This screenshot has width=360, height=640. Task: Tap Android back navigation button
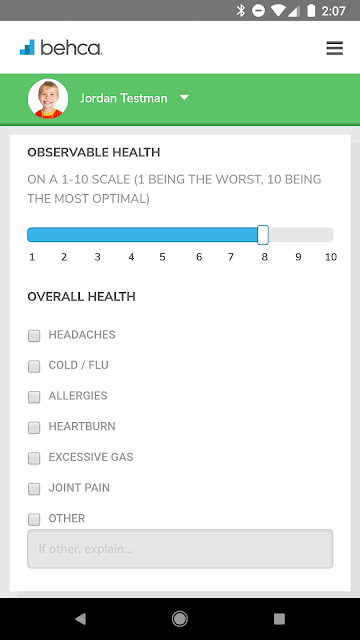coord(80,619)
